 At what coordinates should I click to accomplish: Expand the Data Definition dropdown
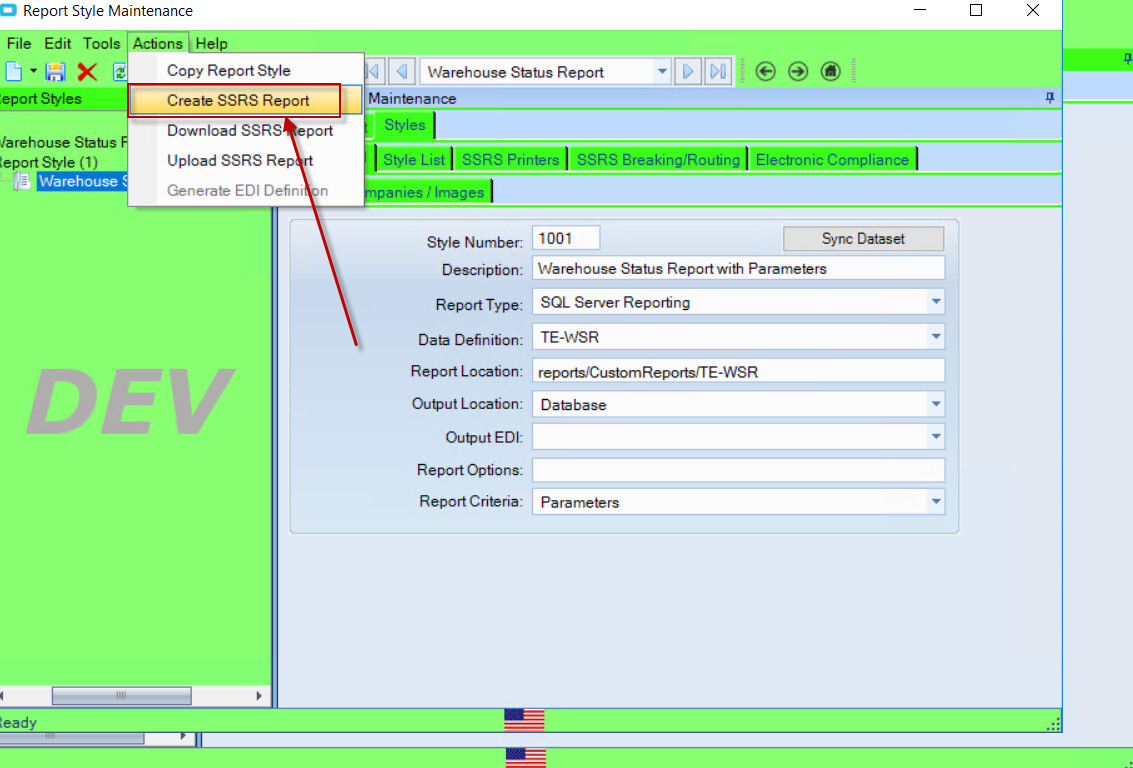(x=935, y=337)
